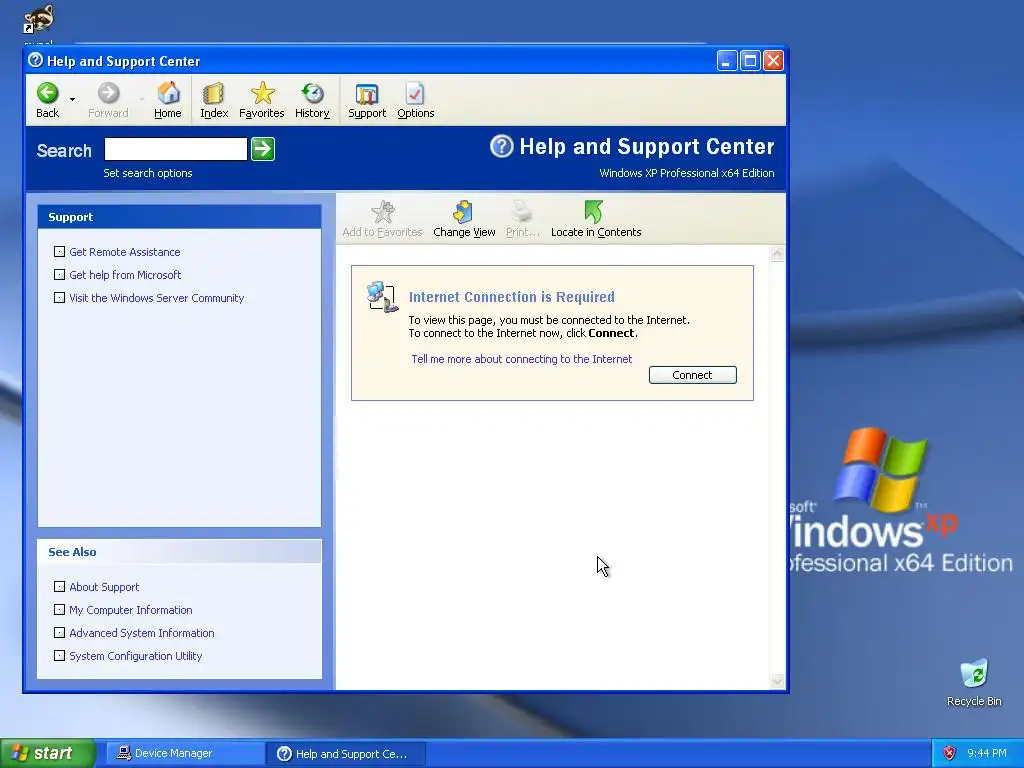Screen dimensions: 1024x768
Task: Open Get help from Microsoft link
Action: click(125, 275)
